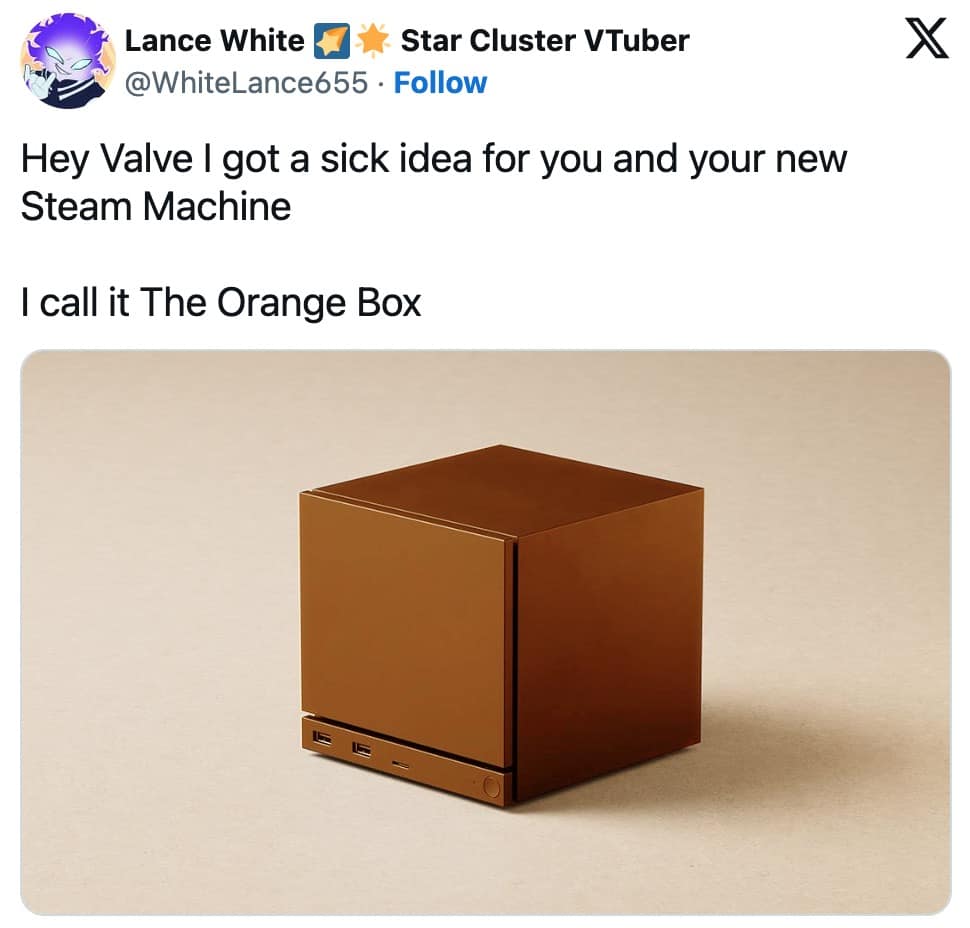
Task: Open Lance White's profile avatar
Action: point(69,61)
